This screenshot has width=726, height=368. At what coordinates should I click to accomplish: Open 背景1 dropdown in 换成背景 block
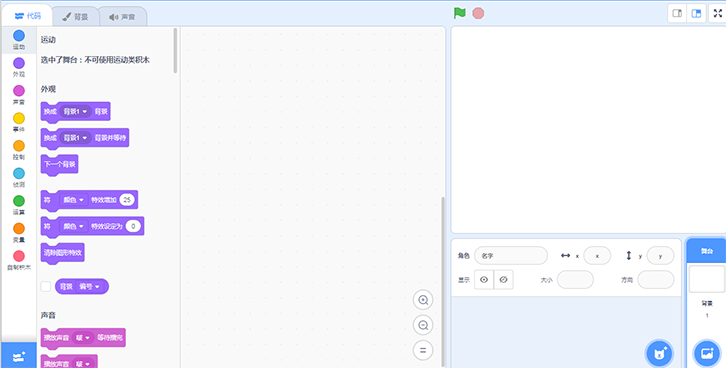click(75, 112)
